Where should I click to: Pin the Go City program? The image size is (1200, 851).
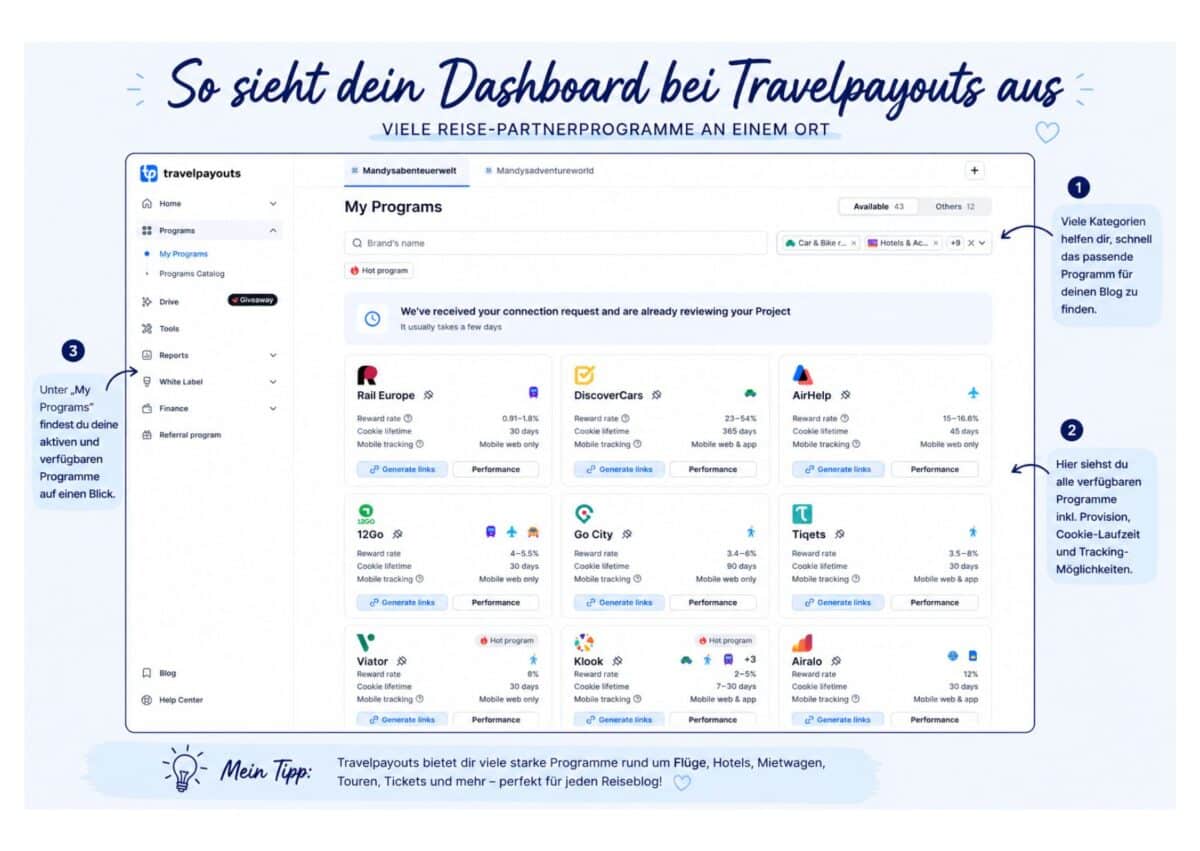[x=627, y=535]
